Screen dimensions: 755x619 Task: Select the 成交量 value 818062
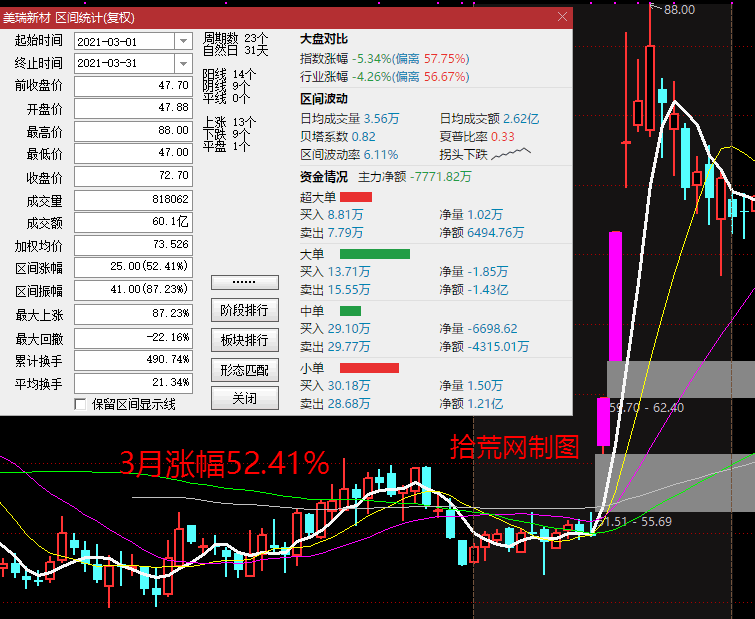click(x=133, y=199)
